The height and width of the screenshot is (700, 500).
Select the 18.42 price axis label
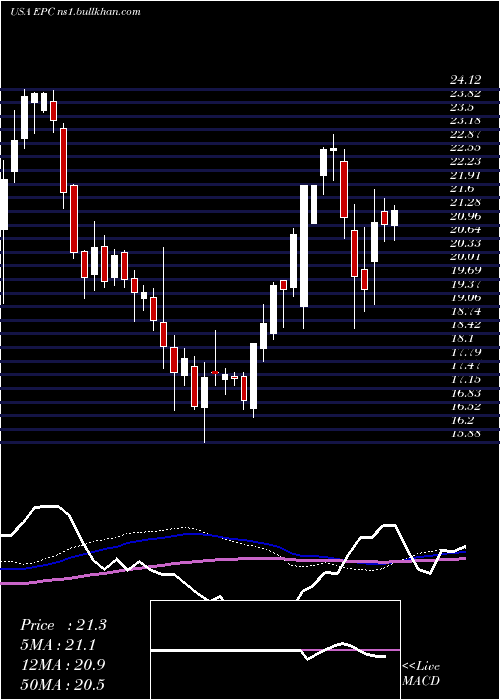tap(465, 325)
